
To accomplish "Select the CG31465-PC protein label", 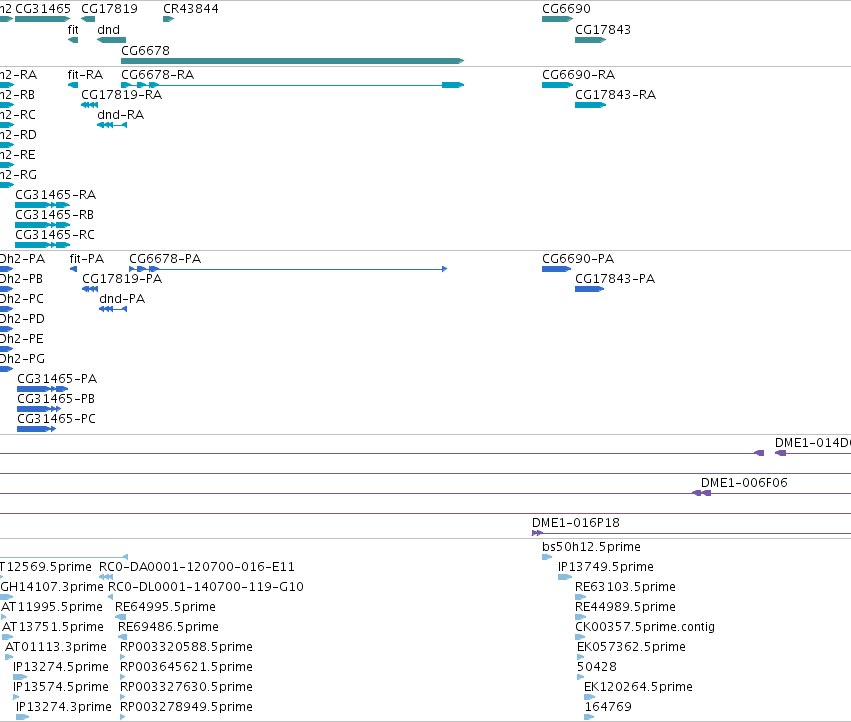I will pyautogui.click(x=56, y=419).
